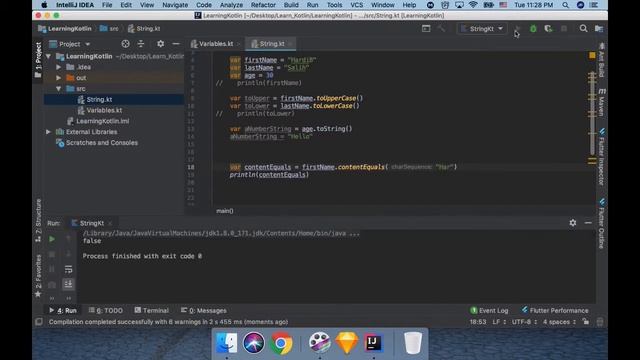Click the layout window icon left of hammer

(426, 29)
